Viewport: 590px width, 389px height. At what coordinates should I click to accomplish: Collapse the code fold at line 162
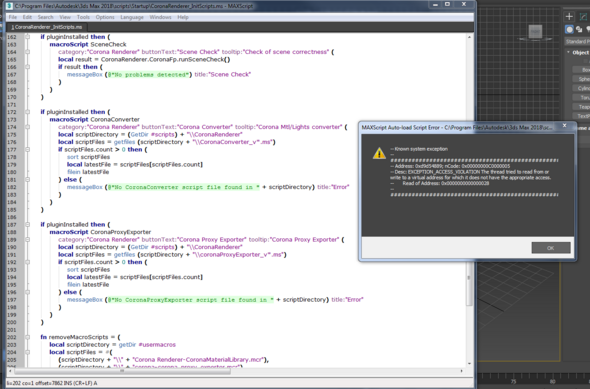27,37
